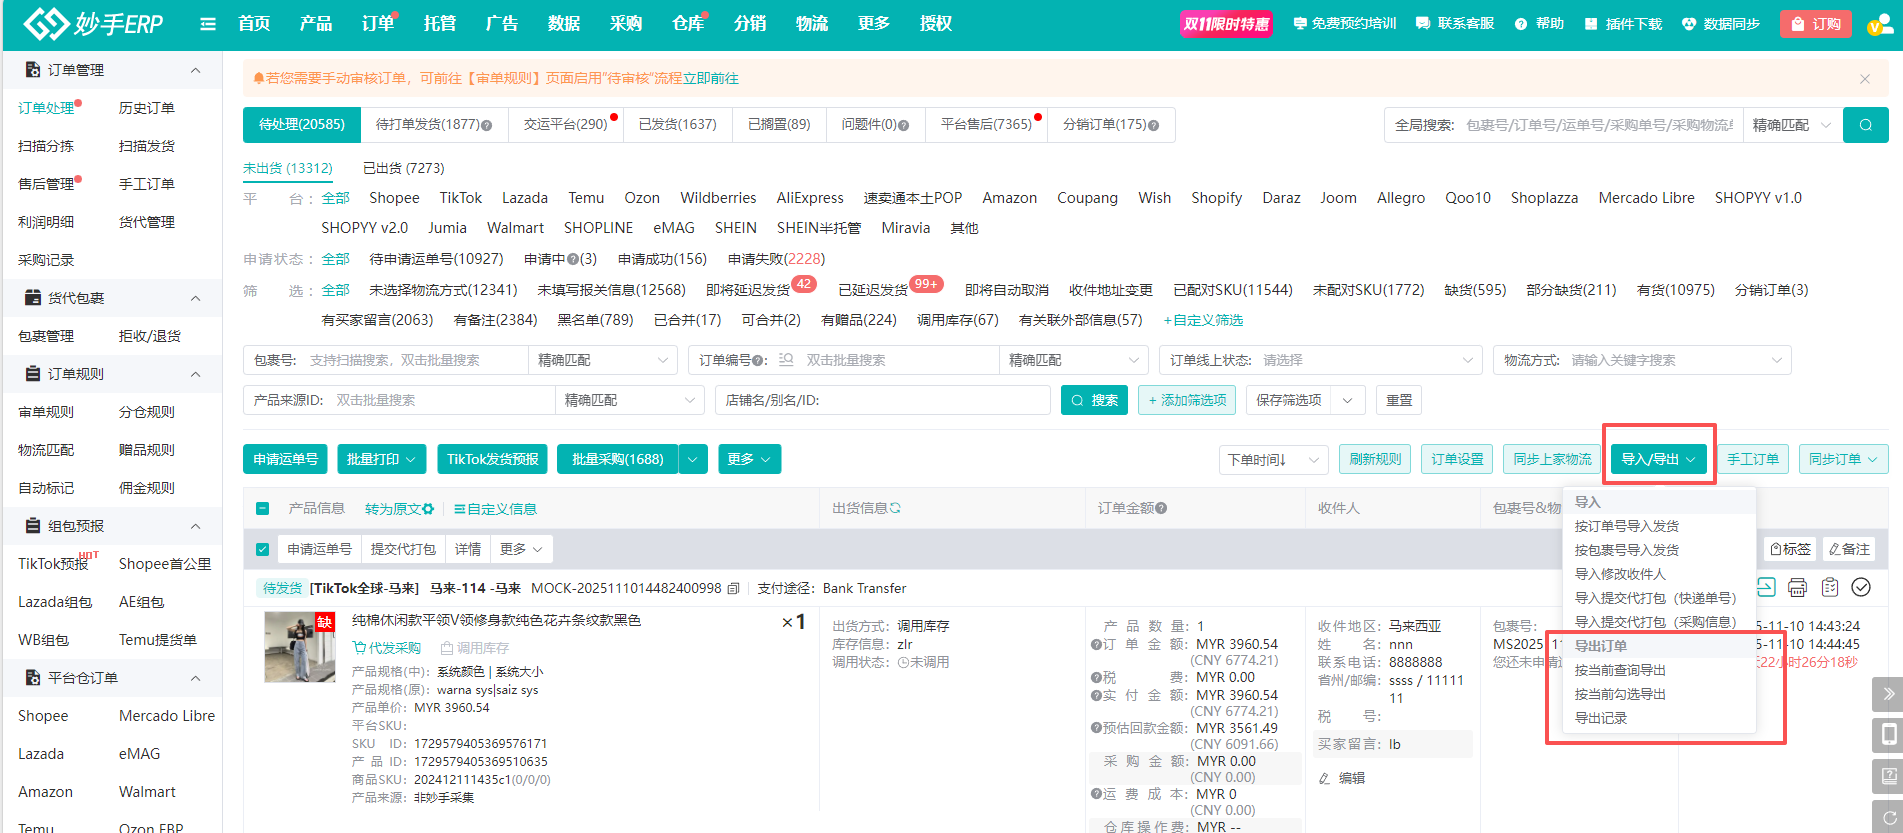Click the circle checkmark icon in the order row
Viewport: 1903px width, 833px height.
(1861, 587)
